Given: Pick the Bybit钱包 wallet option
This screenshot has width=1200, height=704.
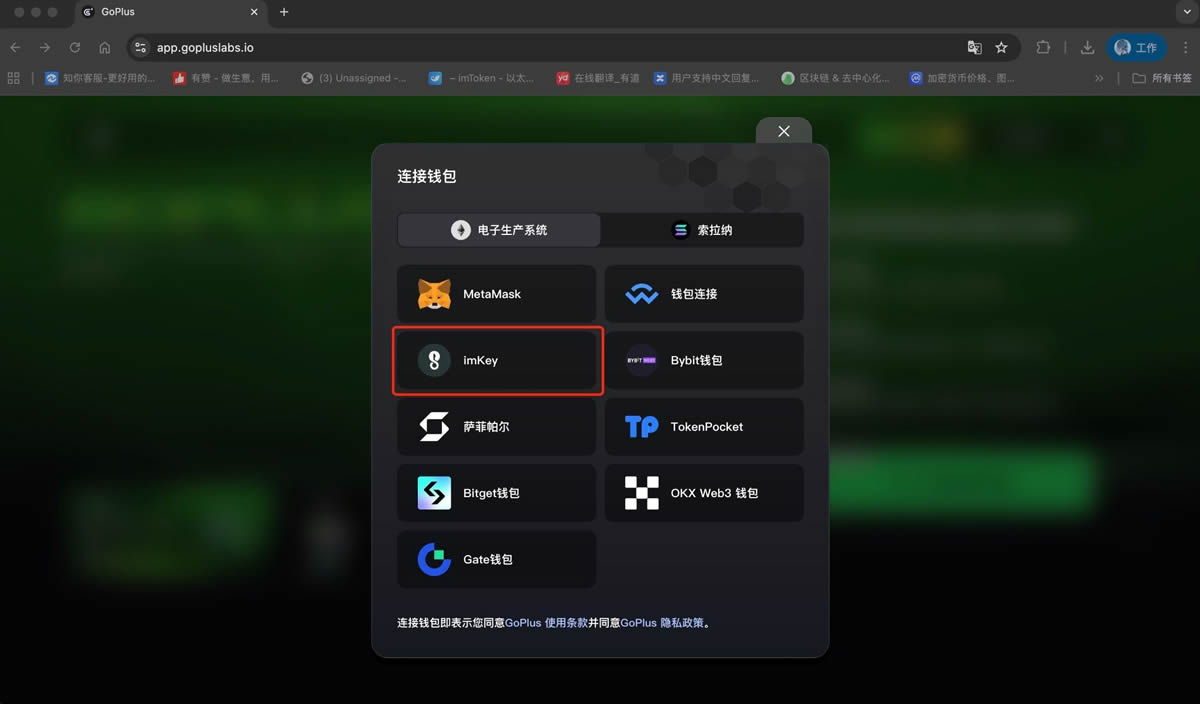Looking at the screenshot, I should (704, 360).
